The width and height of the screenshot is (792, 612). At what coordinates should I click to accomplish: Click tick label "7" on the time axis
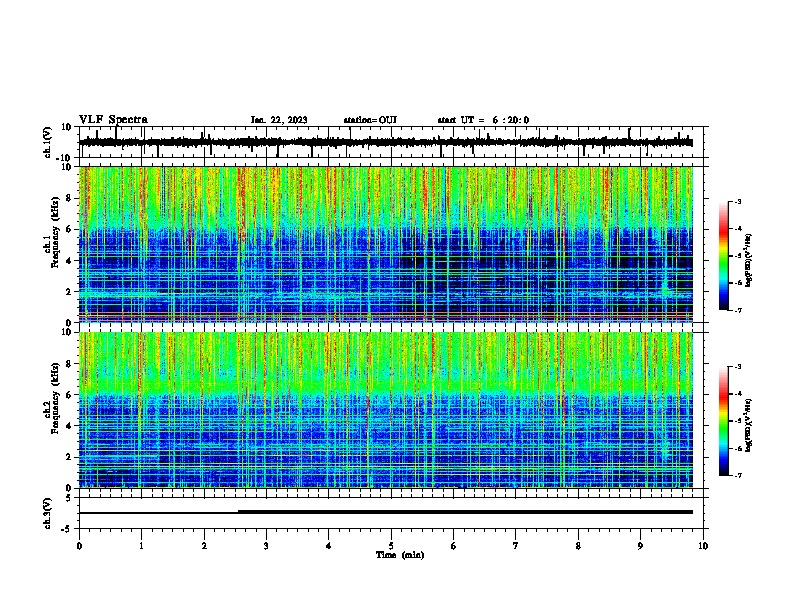pyautogui.click(x=516, y=546)
